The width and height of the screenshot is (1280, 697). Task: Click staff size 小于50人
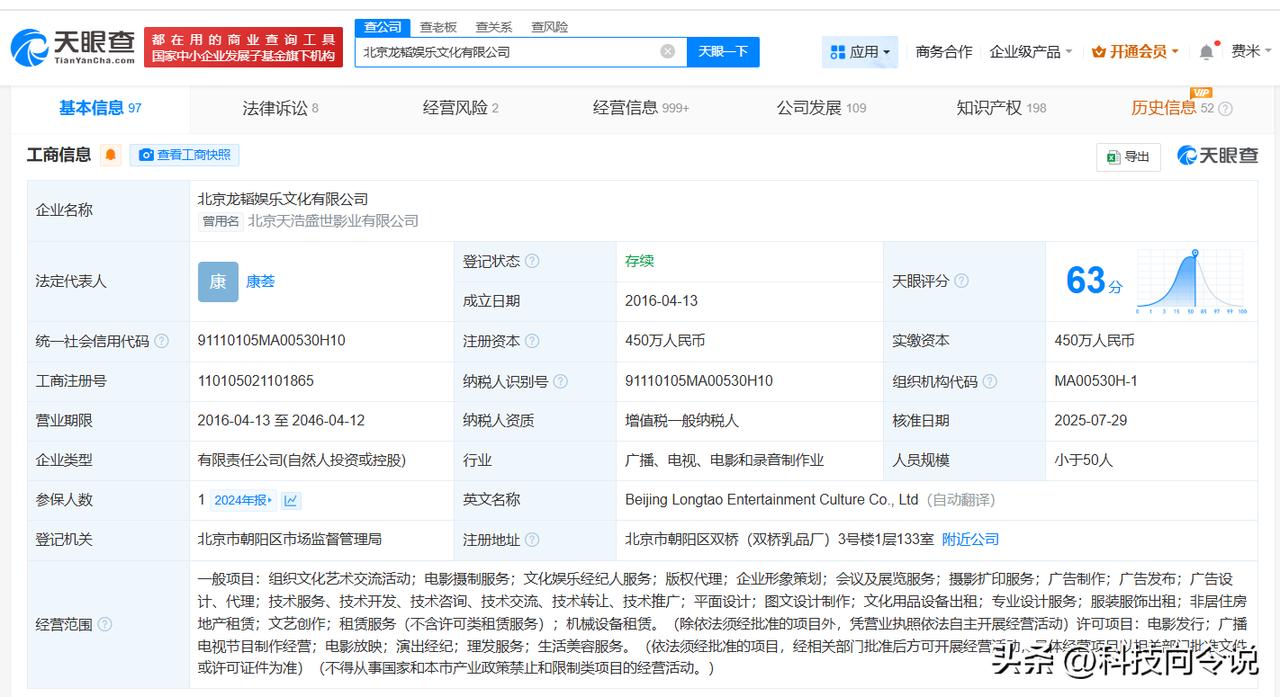click(1083, 460)
